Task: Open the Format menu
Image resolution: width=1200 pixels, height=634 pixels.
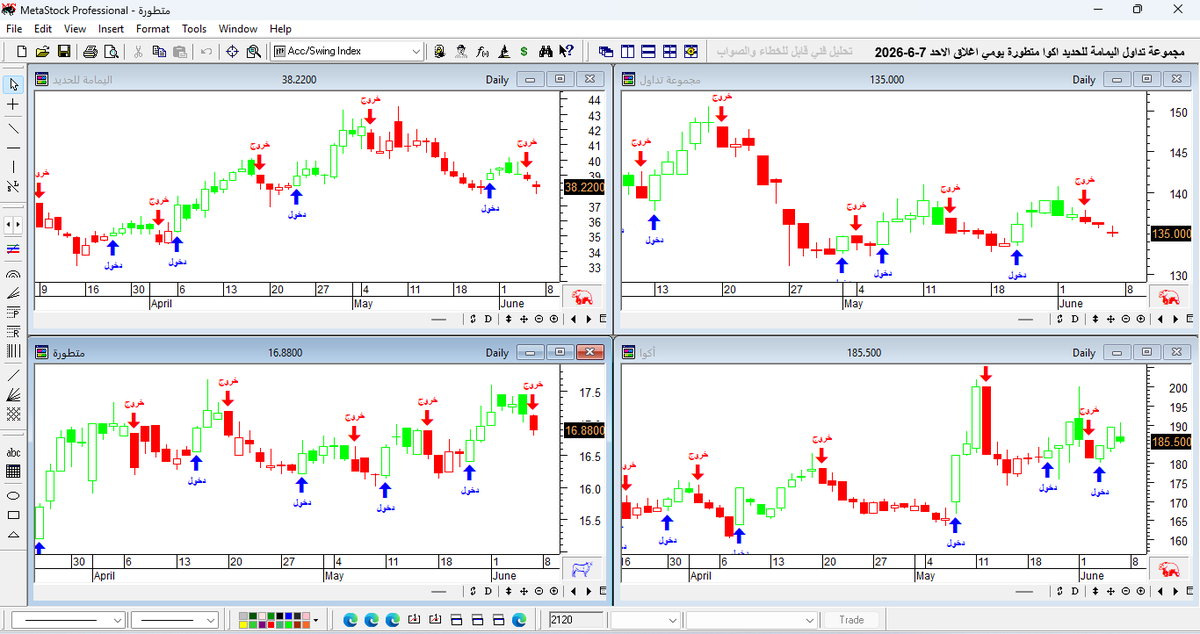Action: coord(153,29)
